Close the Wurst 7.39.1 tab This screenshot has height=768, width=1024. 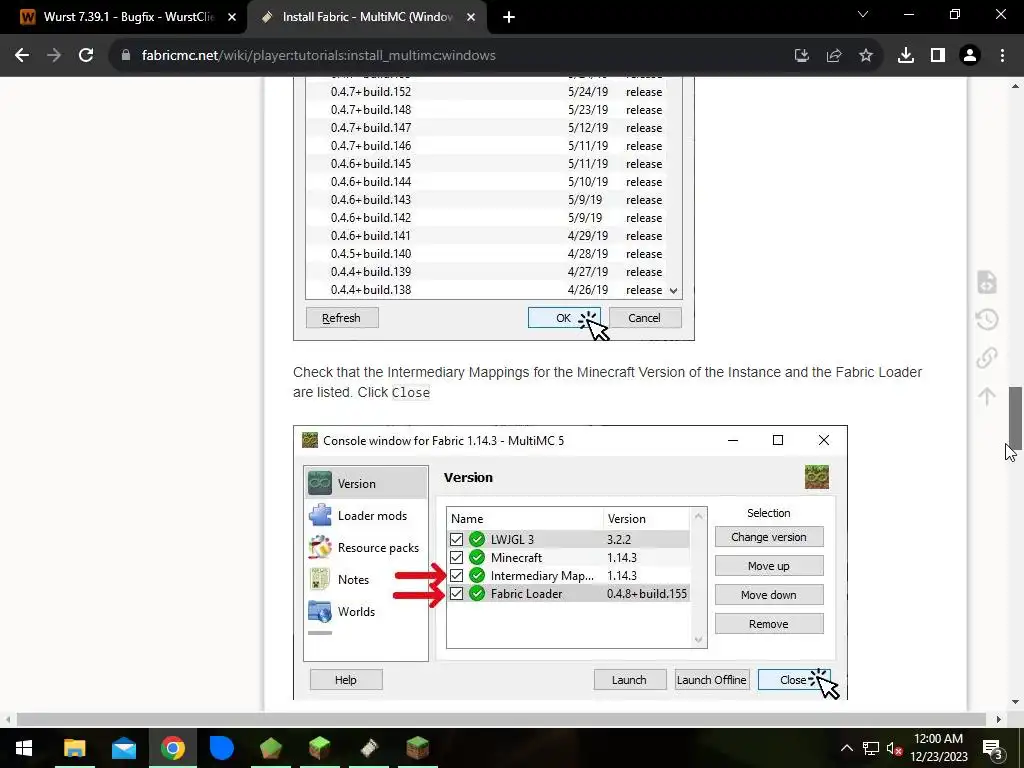[x=232, y=18]
